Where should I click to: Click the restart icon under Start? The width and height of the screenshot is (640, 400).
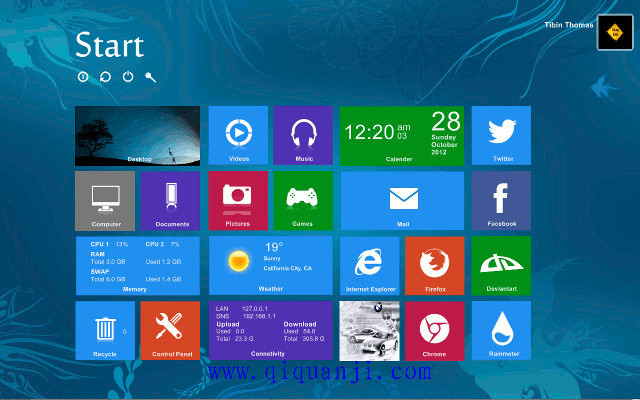pos(105,77)
